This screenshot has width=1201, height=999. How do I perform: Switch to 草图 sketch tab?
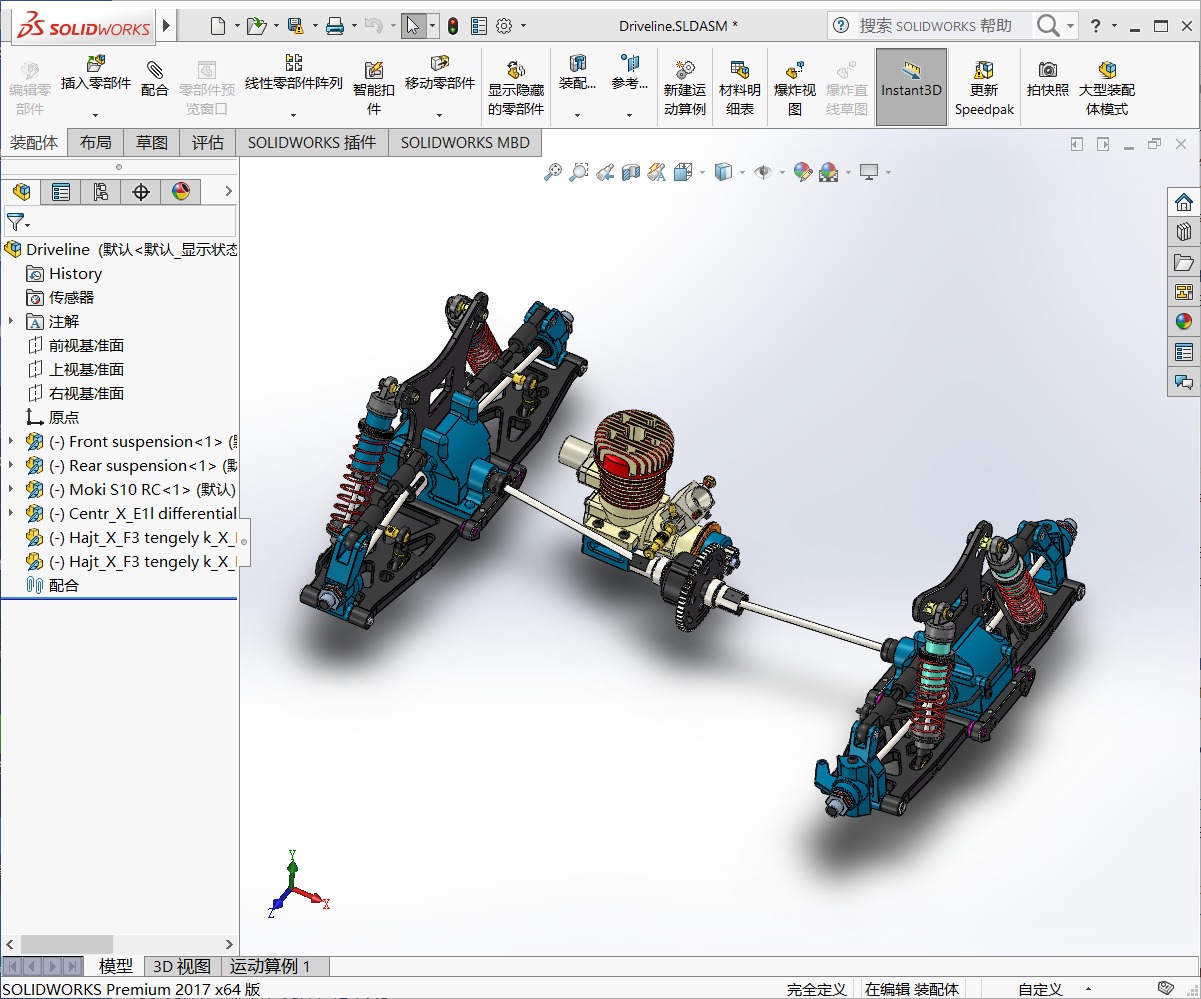152,143
